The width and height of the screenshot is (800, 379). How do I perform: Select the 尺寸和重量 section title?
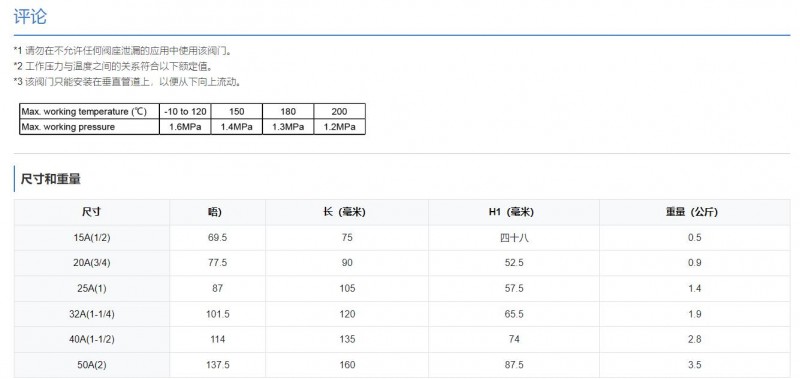[x=51, y=179]
